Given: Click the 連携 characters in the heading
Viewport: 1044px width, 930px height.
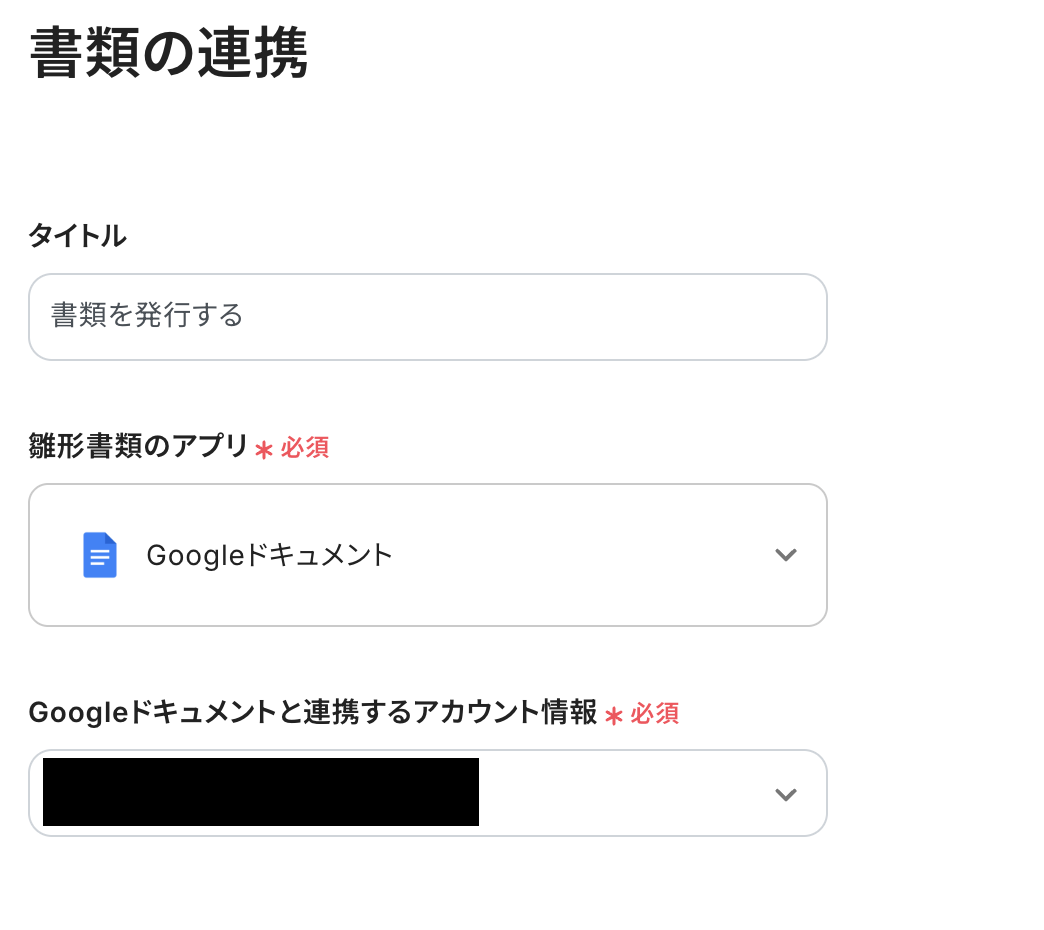Looking at the screenshot, I should 262,54.
